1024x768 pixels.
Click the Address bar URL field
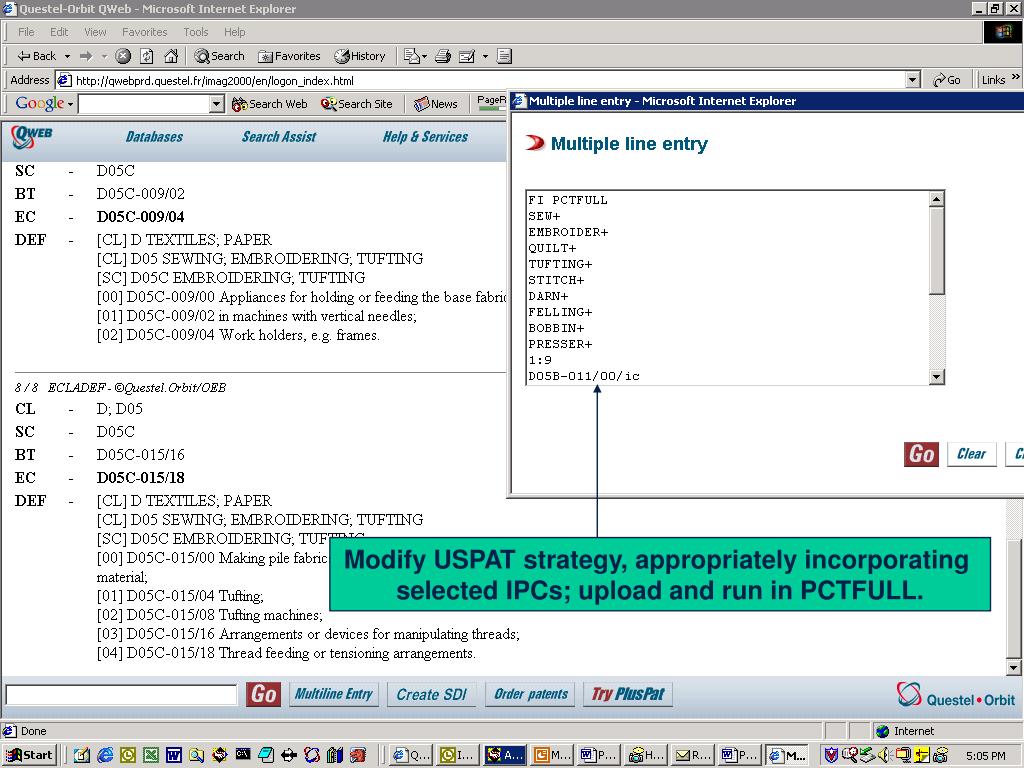pyautogui.click(x=481, y=80)
